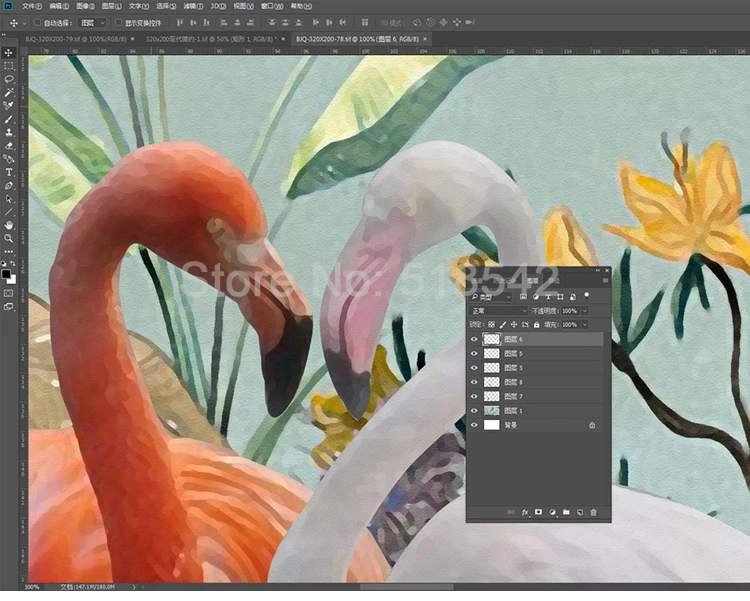750x601 pixels.
Task: Check the auto-select checkbox
Action: pyautogui.click(x=37, y=22)
